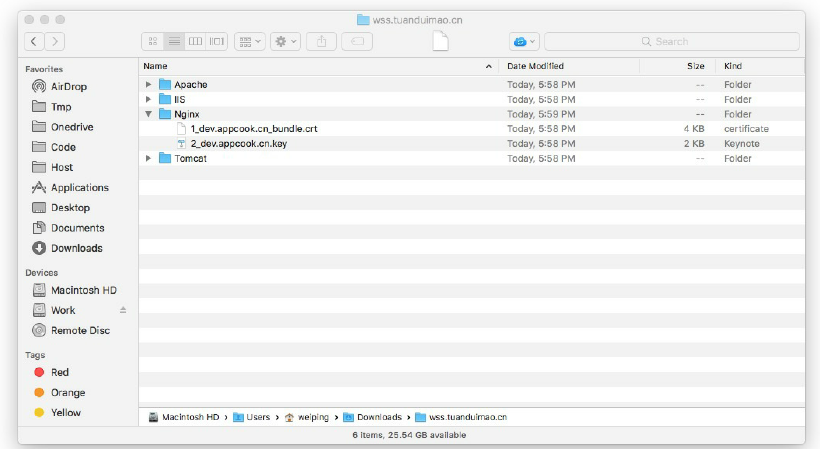Select Remote Disc under Devices
The height and width of the screenshot is (449, 820).
point(80,330)
